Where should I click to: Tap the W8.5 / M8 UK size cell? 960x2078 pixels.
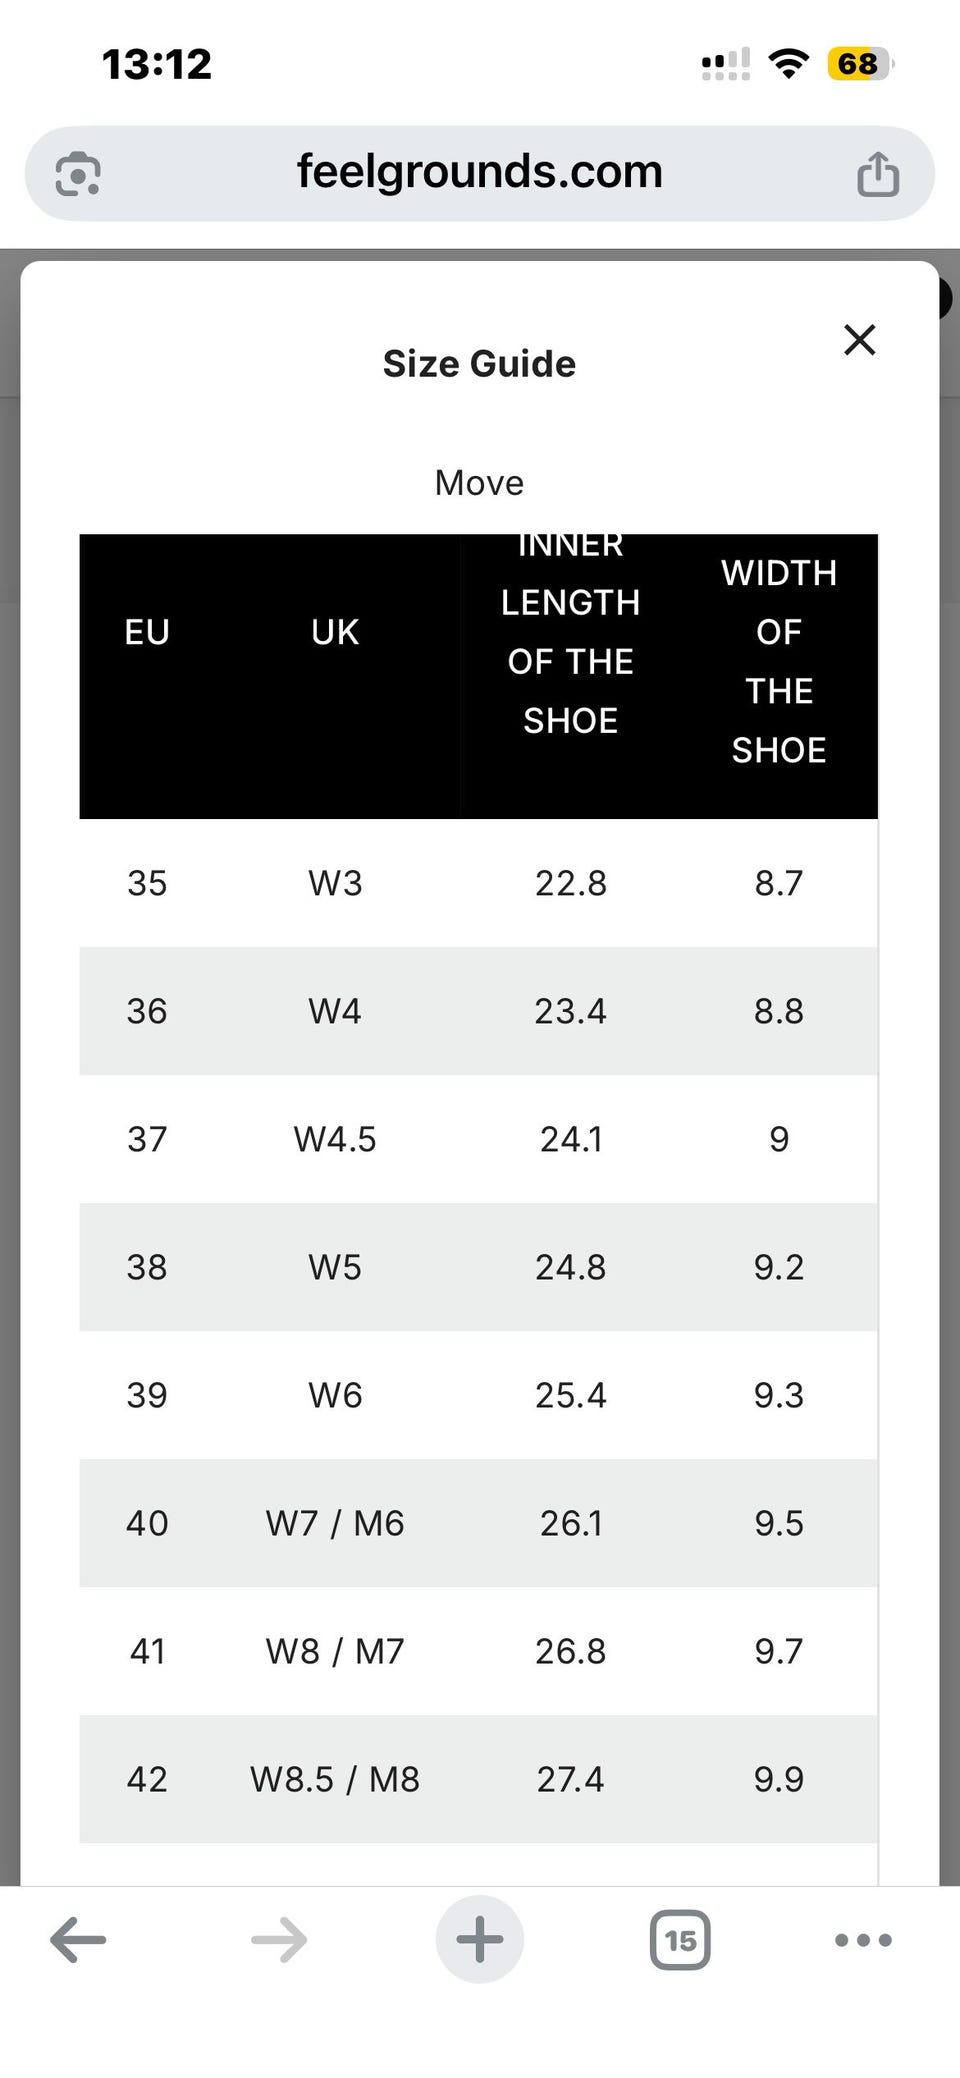(335, 1779)
